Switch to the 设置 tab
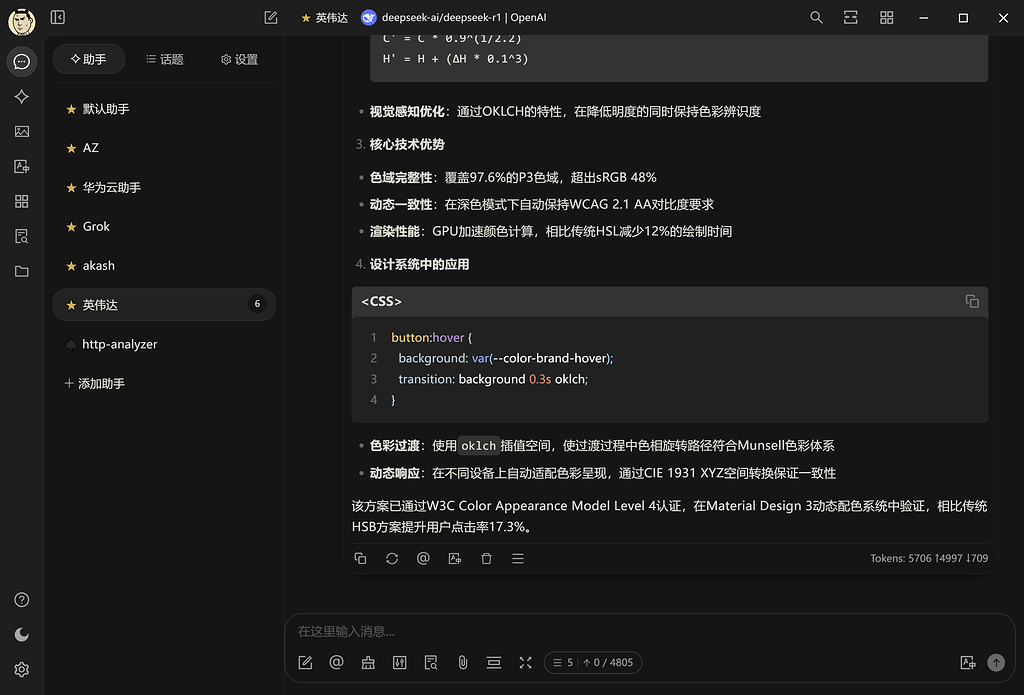 click(240, 59)
